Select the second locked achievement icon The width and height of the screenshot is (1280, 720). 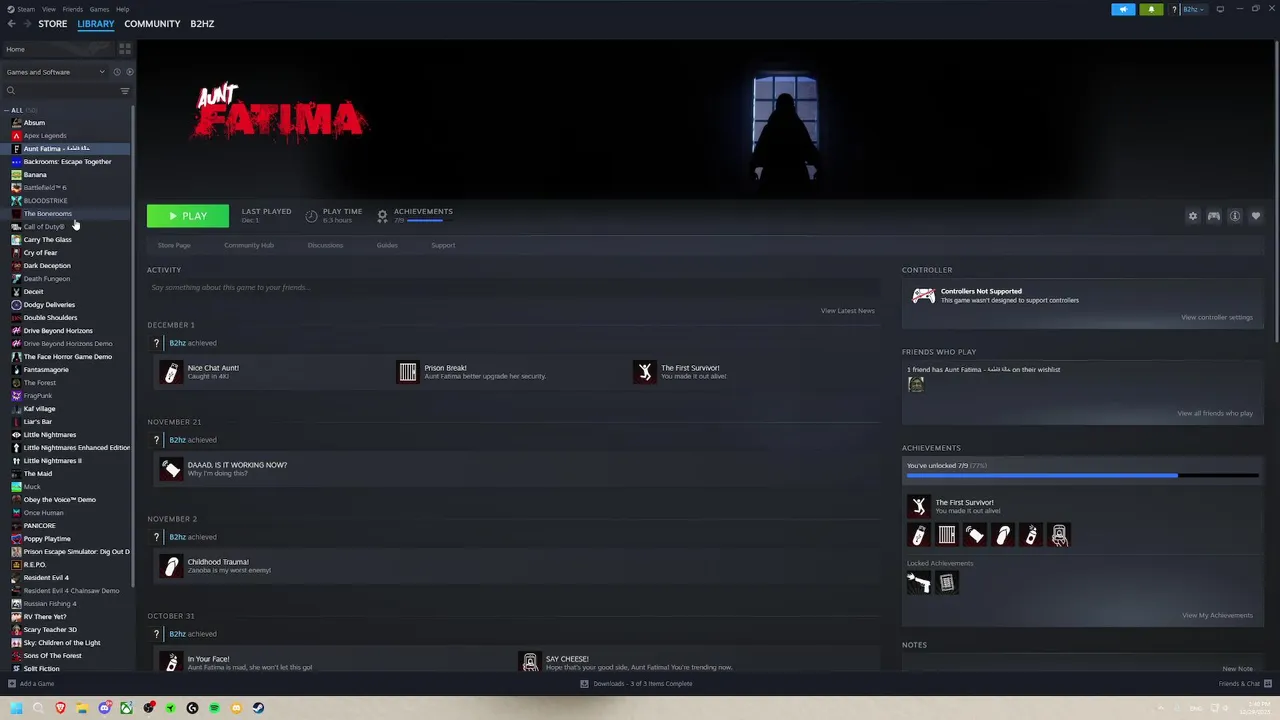(x=946, y=582)
